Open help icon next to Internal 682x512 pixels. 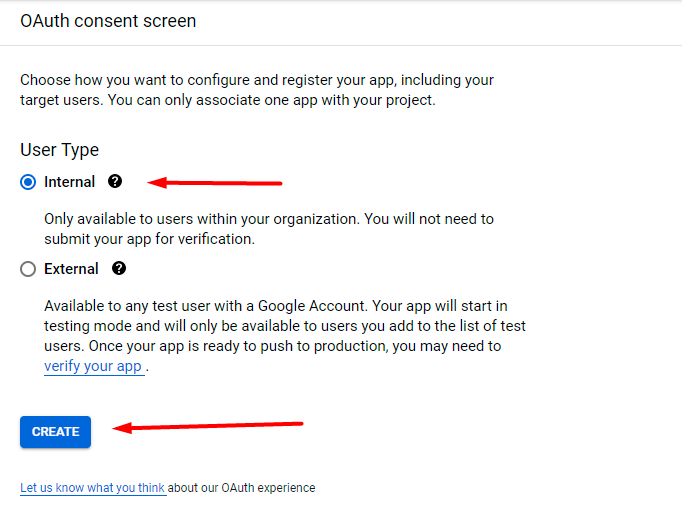tap(115, 181)
